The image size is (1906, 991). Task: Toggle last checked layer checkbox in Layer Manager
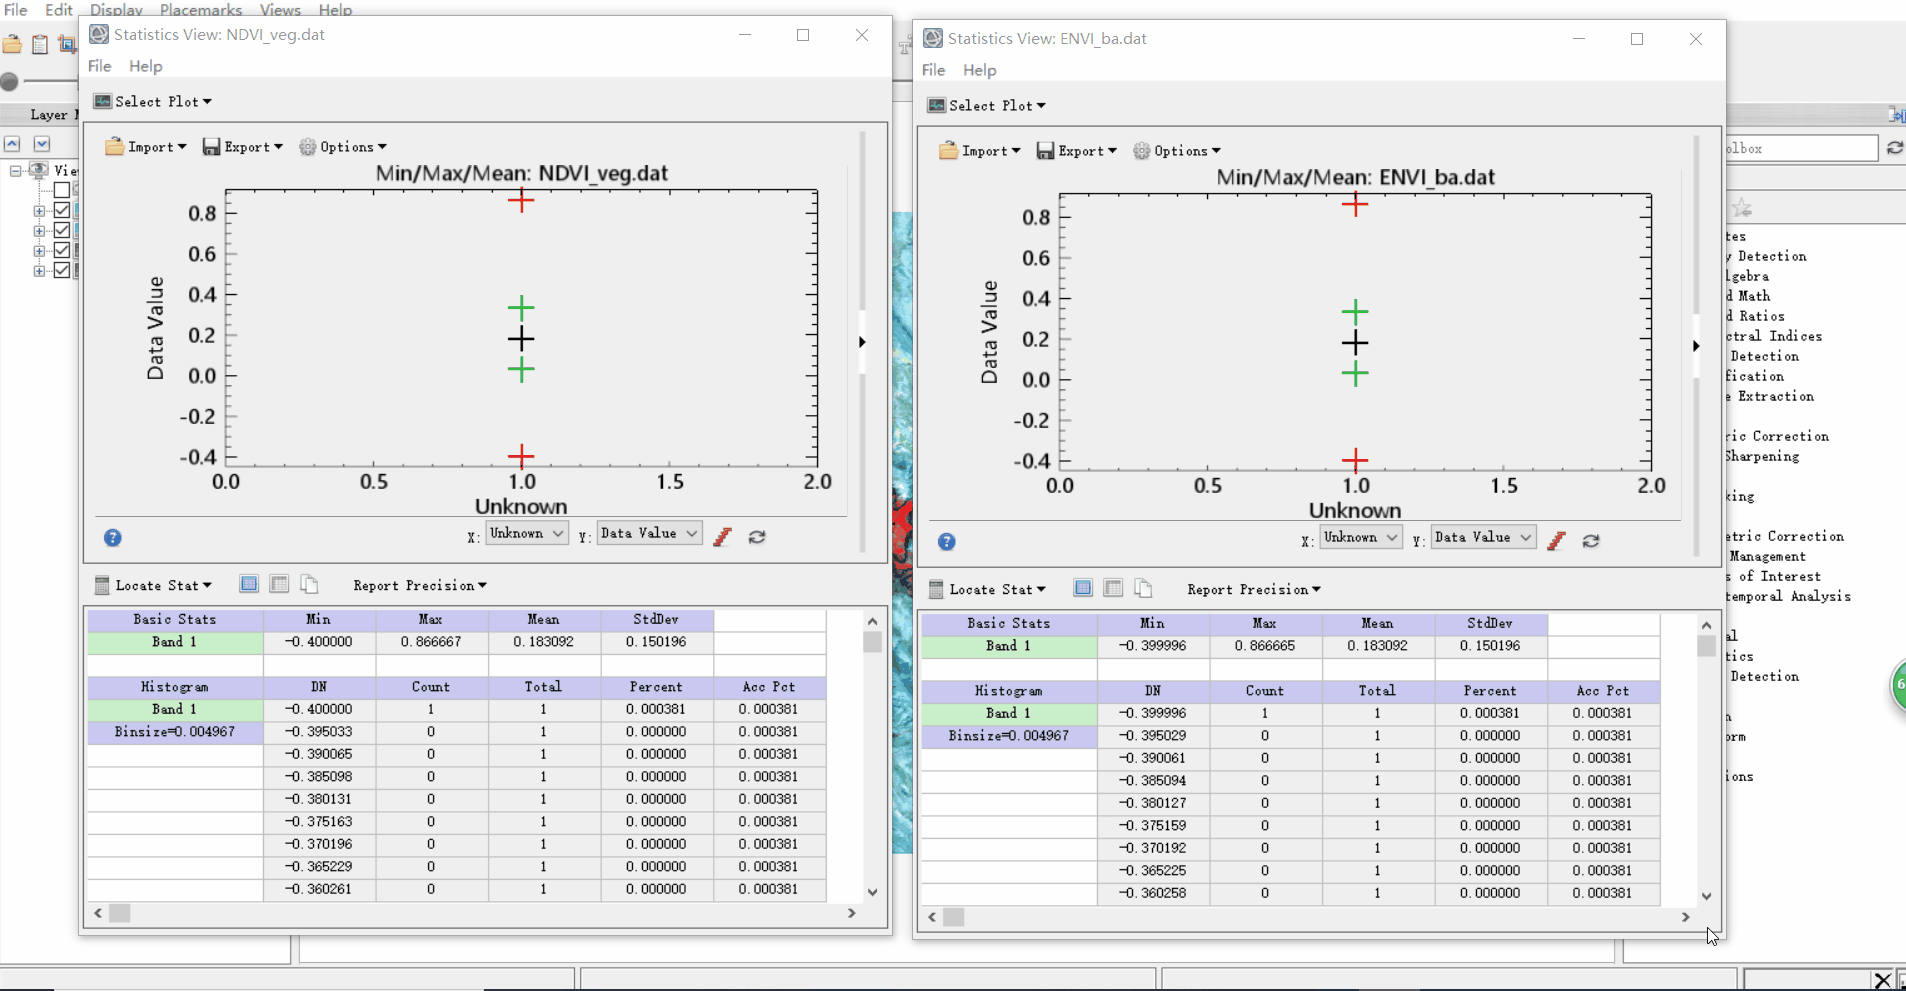click(62, 270)
